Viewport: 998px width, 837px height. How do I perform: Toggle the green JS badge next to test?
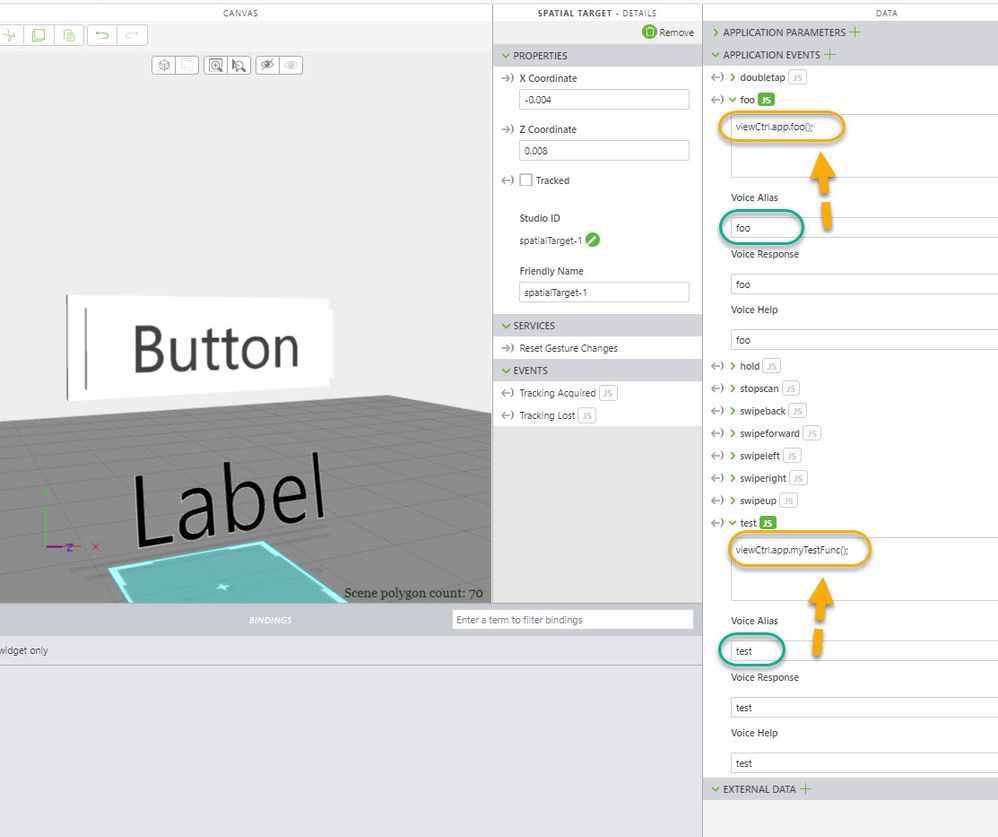(768, 523)
